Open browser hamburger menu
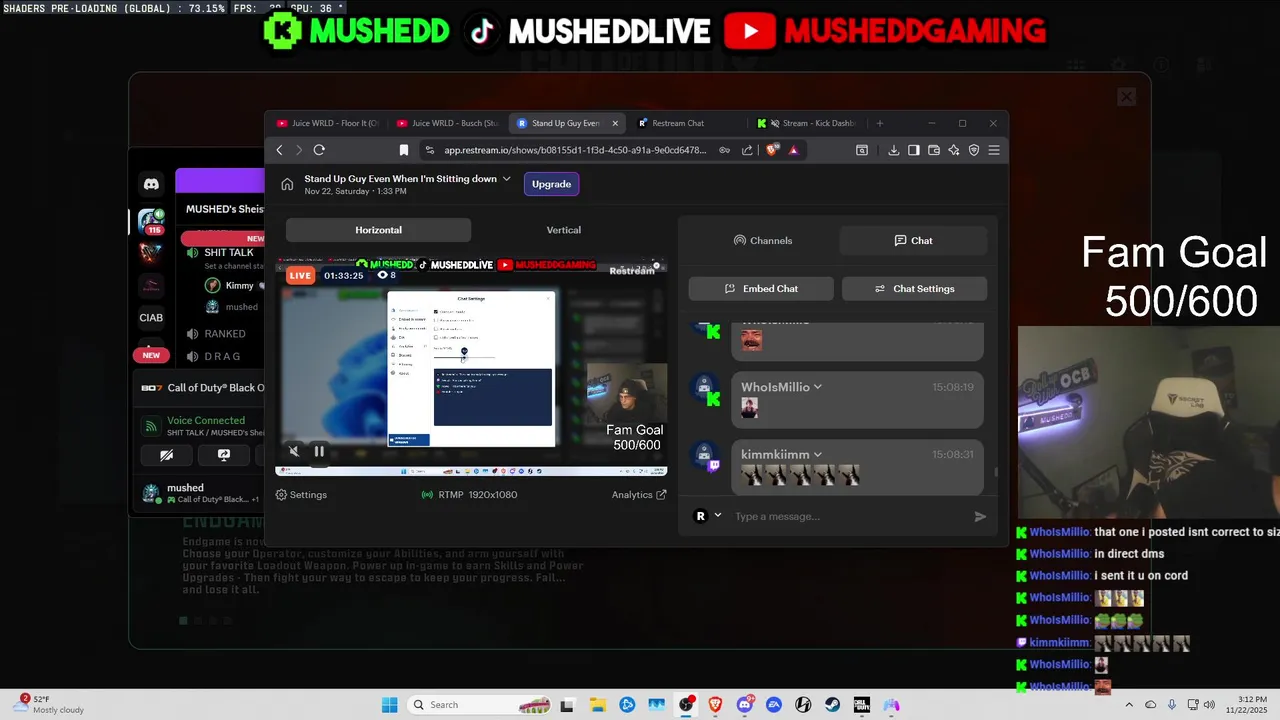Screen dimensions: 1280x720 994,150
